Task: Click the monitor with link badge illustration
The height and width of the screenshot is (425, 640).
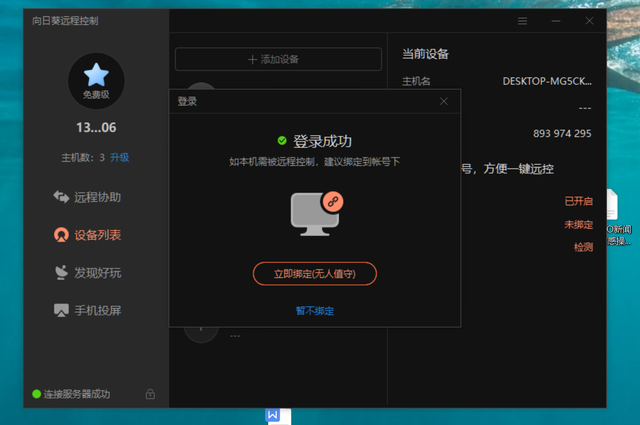Action: [317, 214]
